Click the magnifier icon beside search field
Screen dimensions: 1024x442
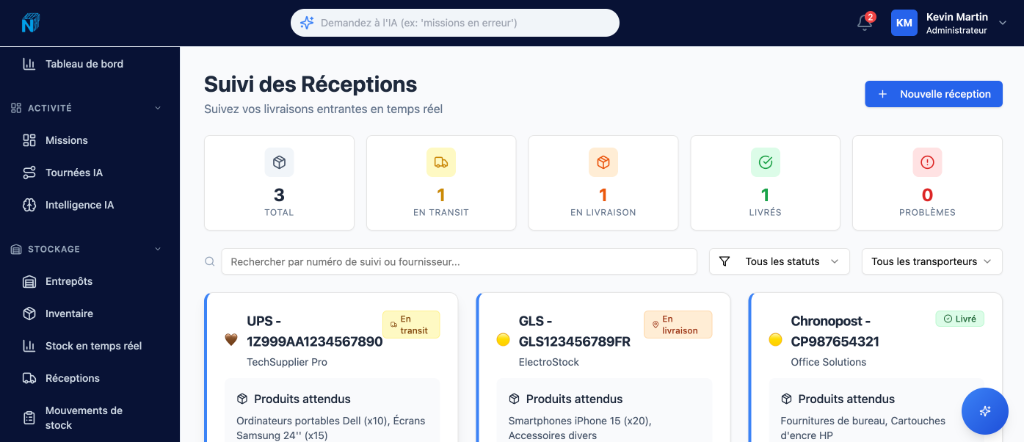210,262
